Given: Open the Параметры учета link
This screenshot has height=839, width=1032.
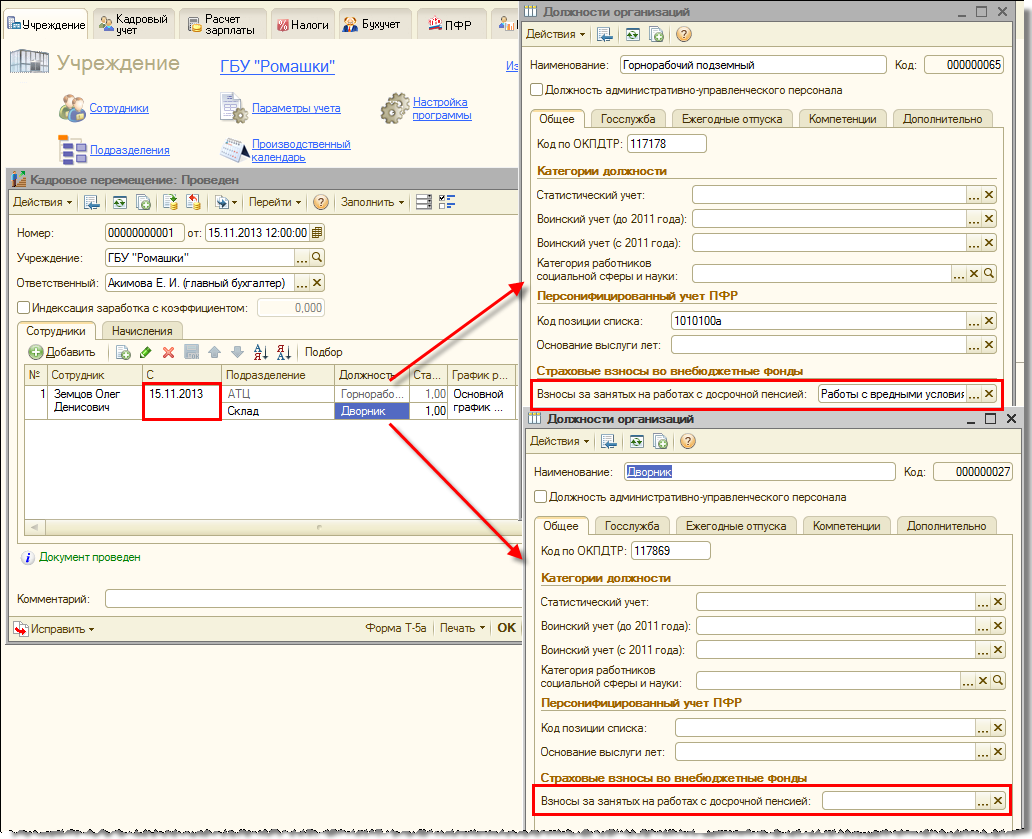Looking at the screenshot, I should pos(296,108).
